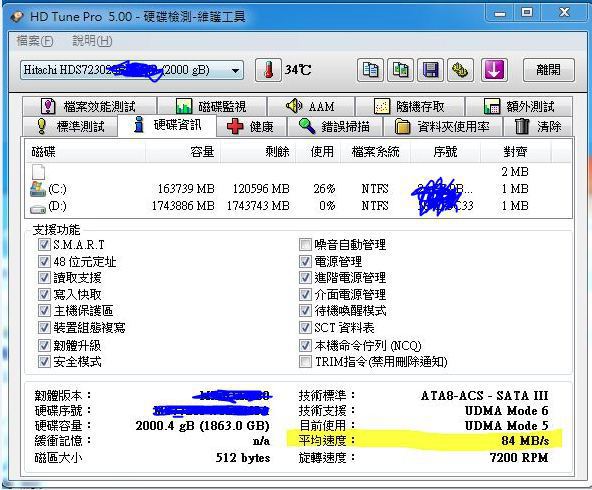This screenshot has height=490, width=592.
Task: Click the copy screenshot icon
Action: click(400, 70)
